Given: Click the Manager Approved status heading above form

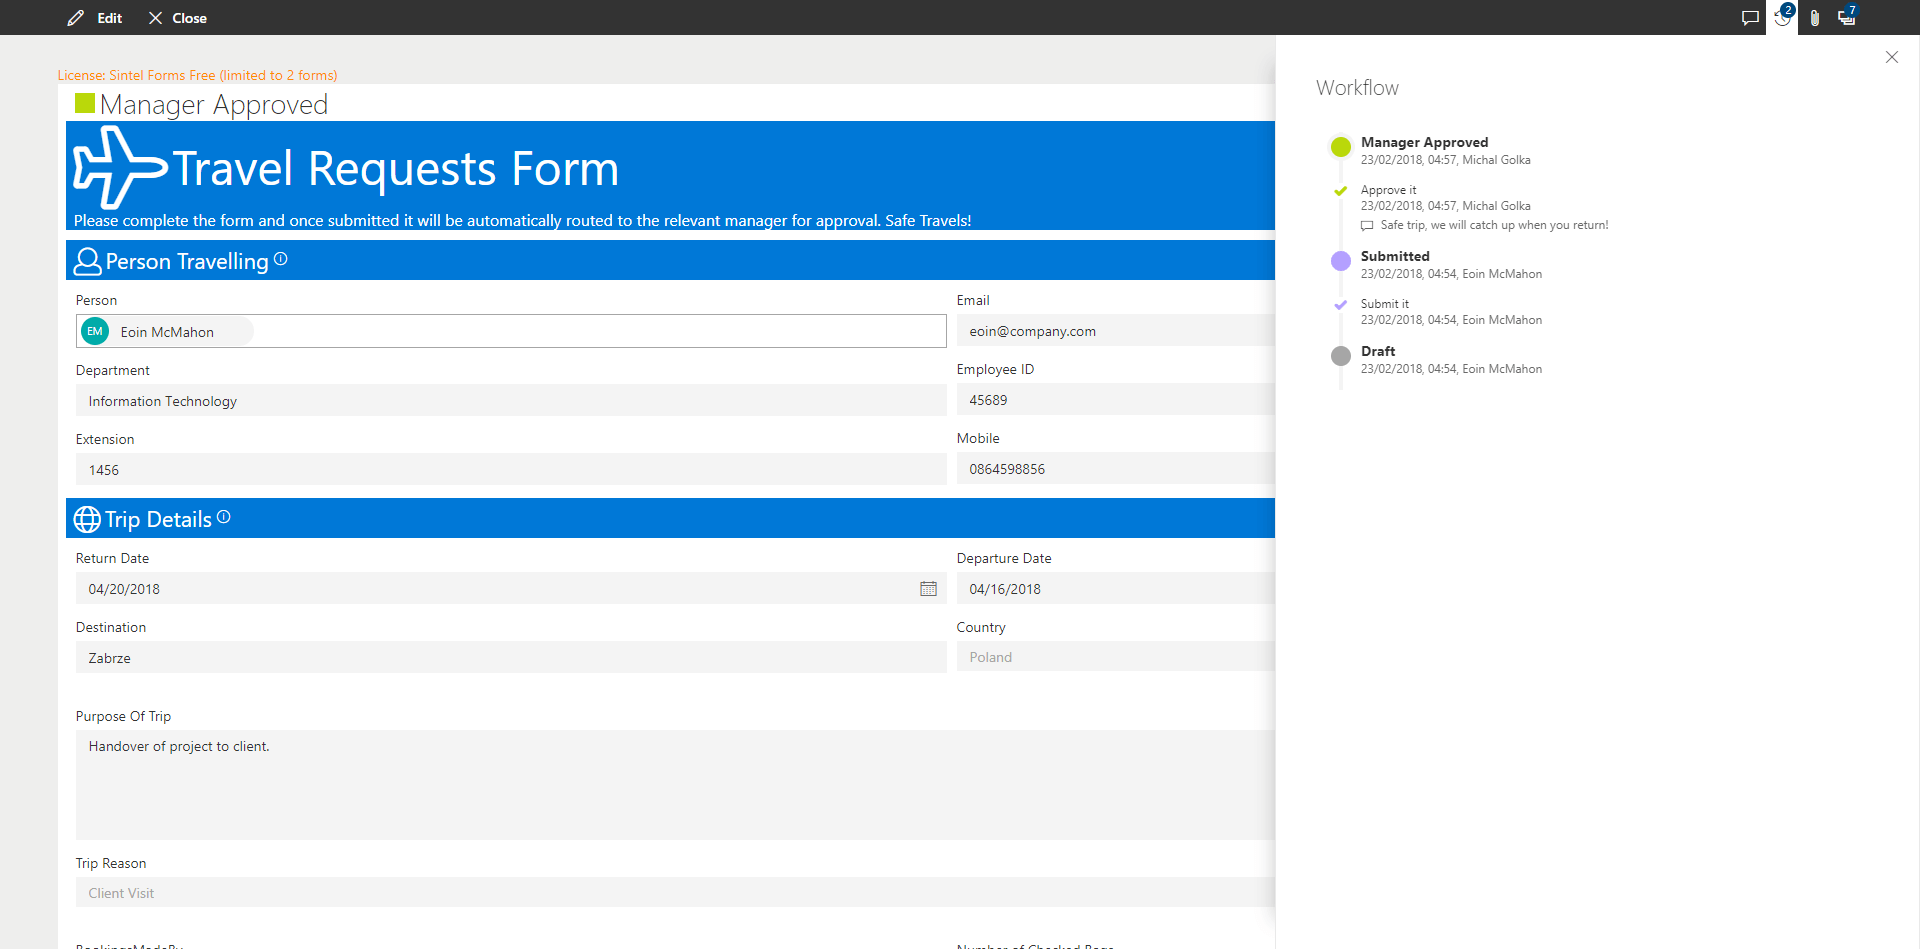Looking at the screenshot, I should pos(214,104).
